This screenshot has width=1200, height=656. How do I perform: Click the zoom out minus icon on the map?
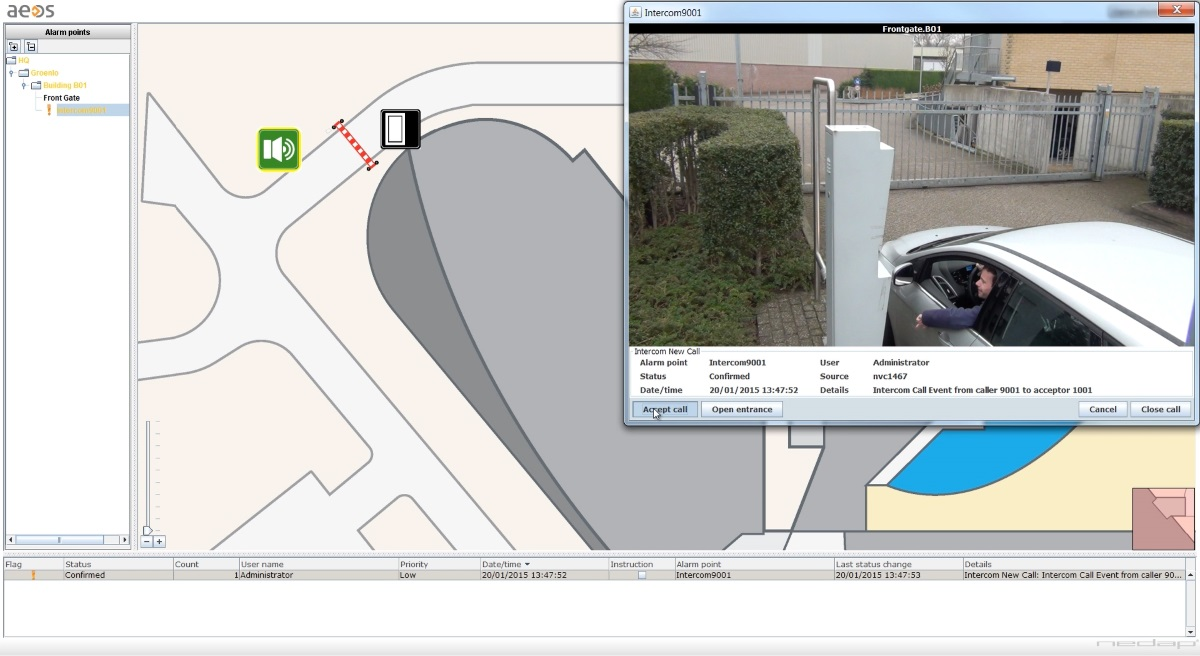(147, 541)
